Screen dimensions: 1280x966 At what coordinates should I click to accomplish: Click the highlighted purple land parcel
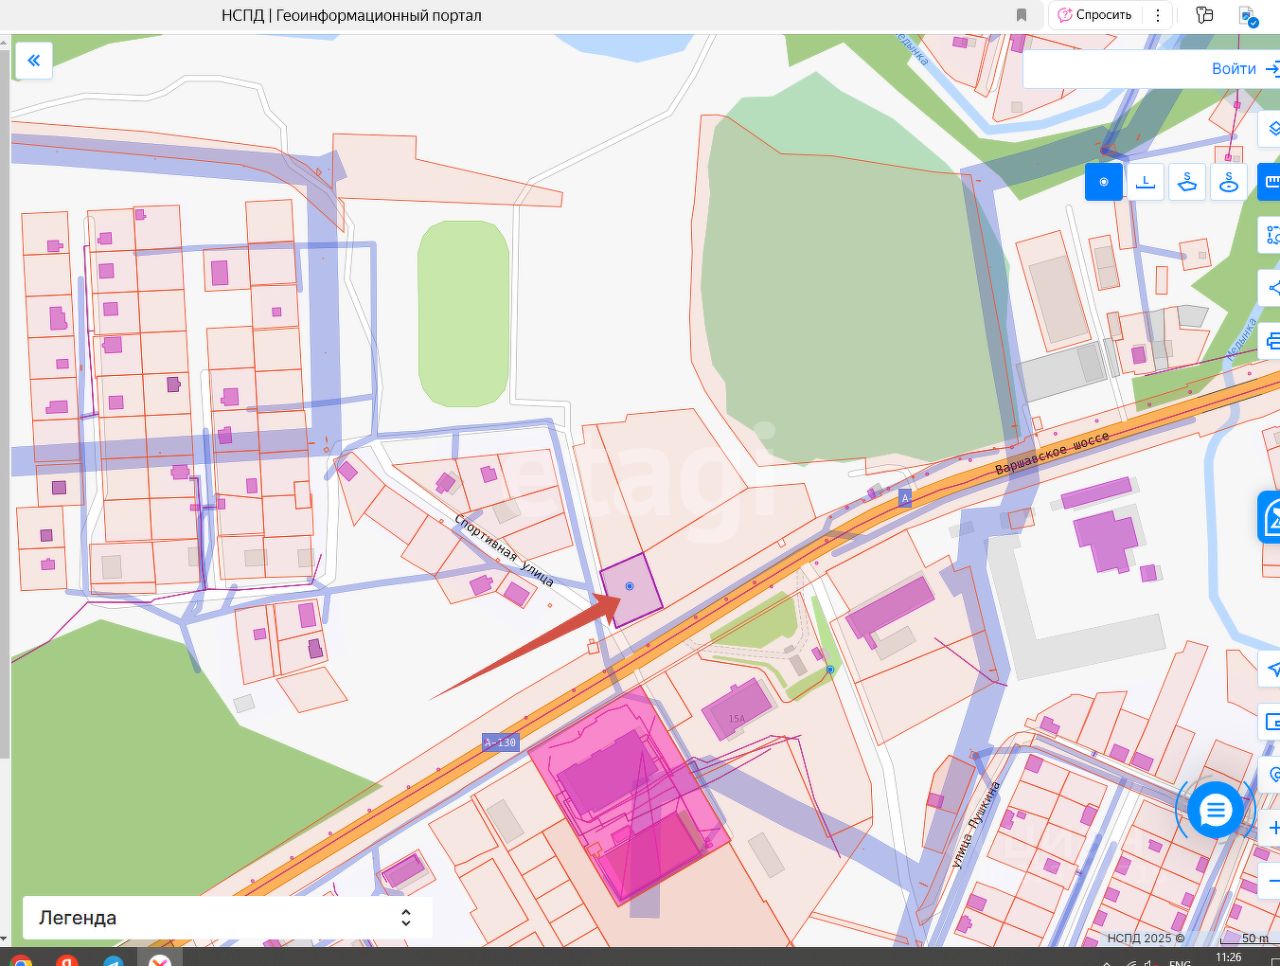[x=630, y=590]
